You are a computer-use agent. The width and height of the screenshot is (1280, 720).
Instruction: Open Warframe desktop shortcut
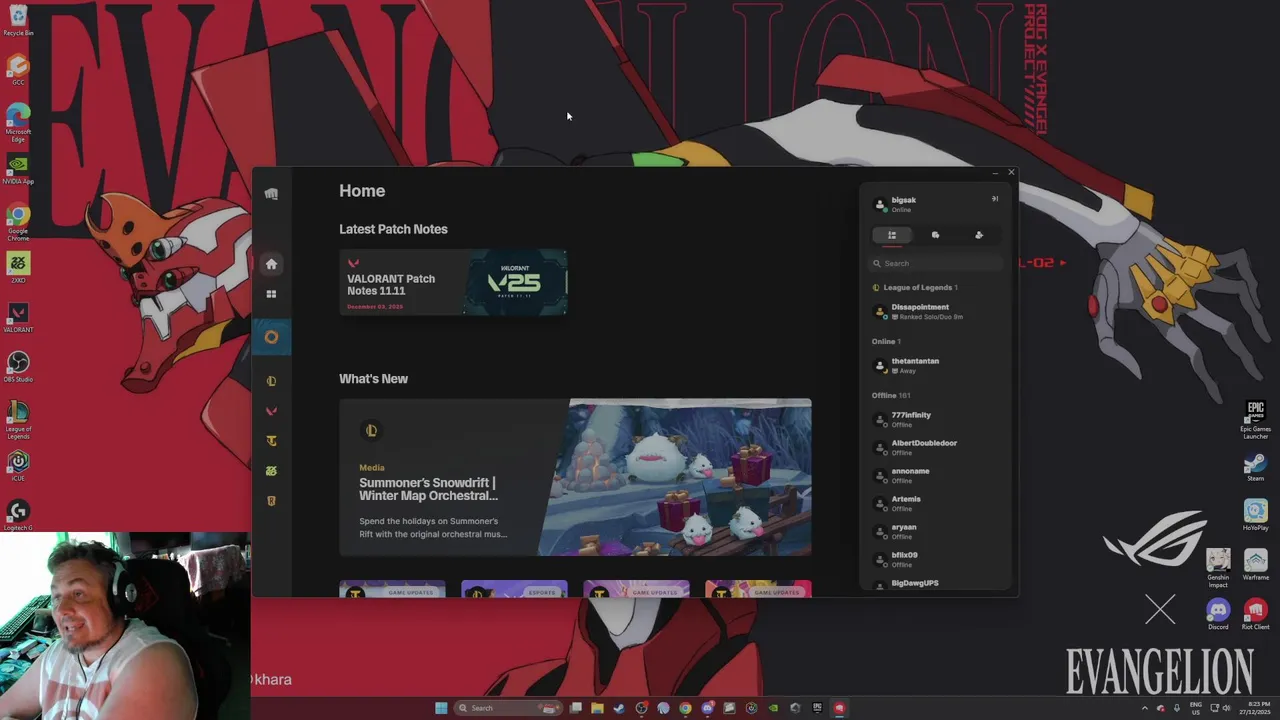pos(1255,564)
